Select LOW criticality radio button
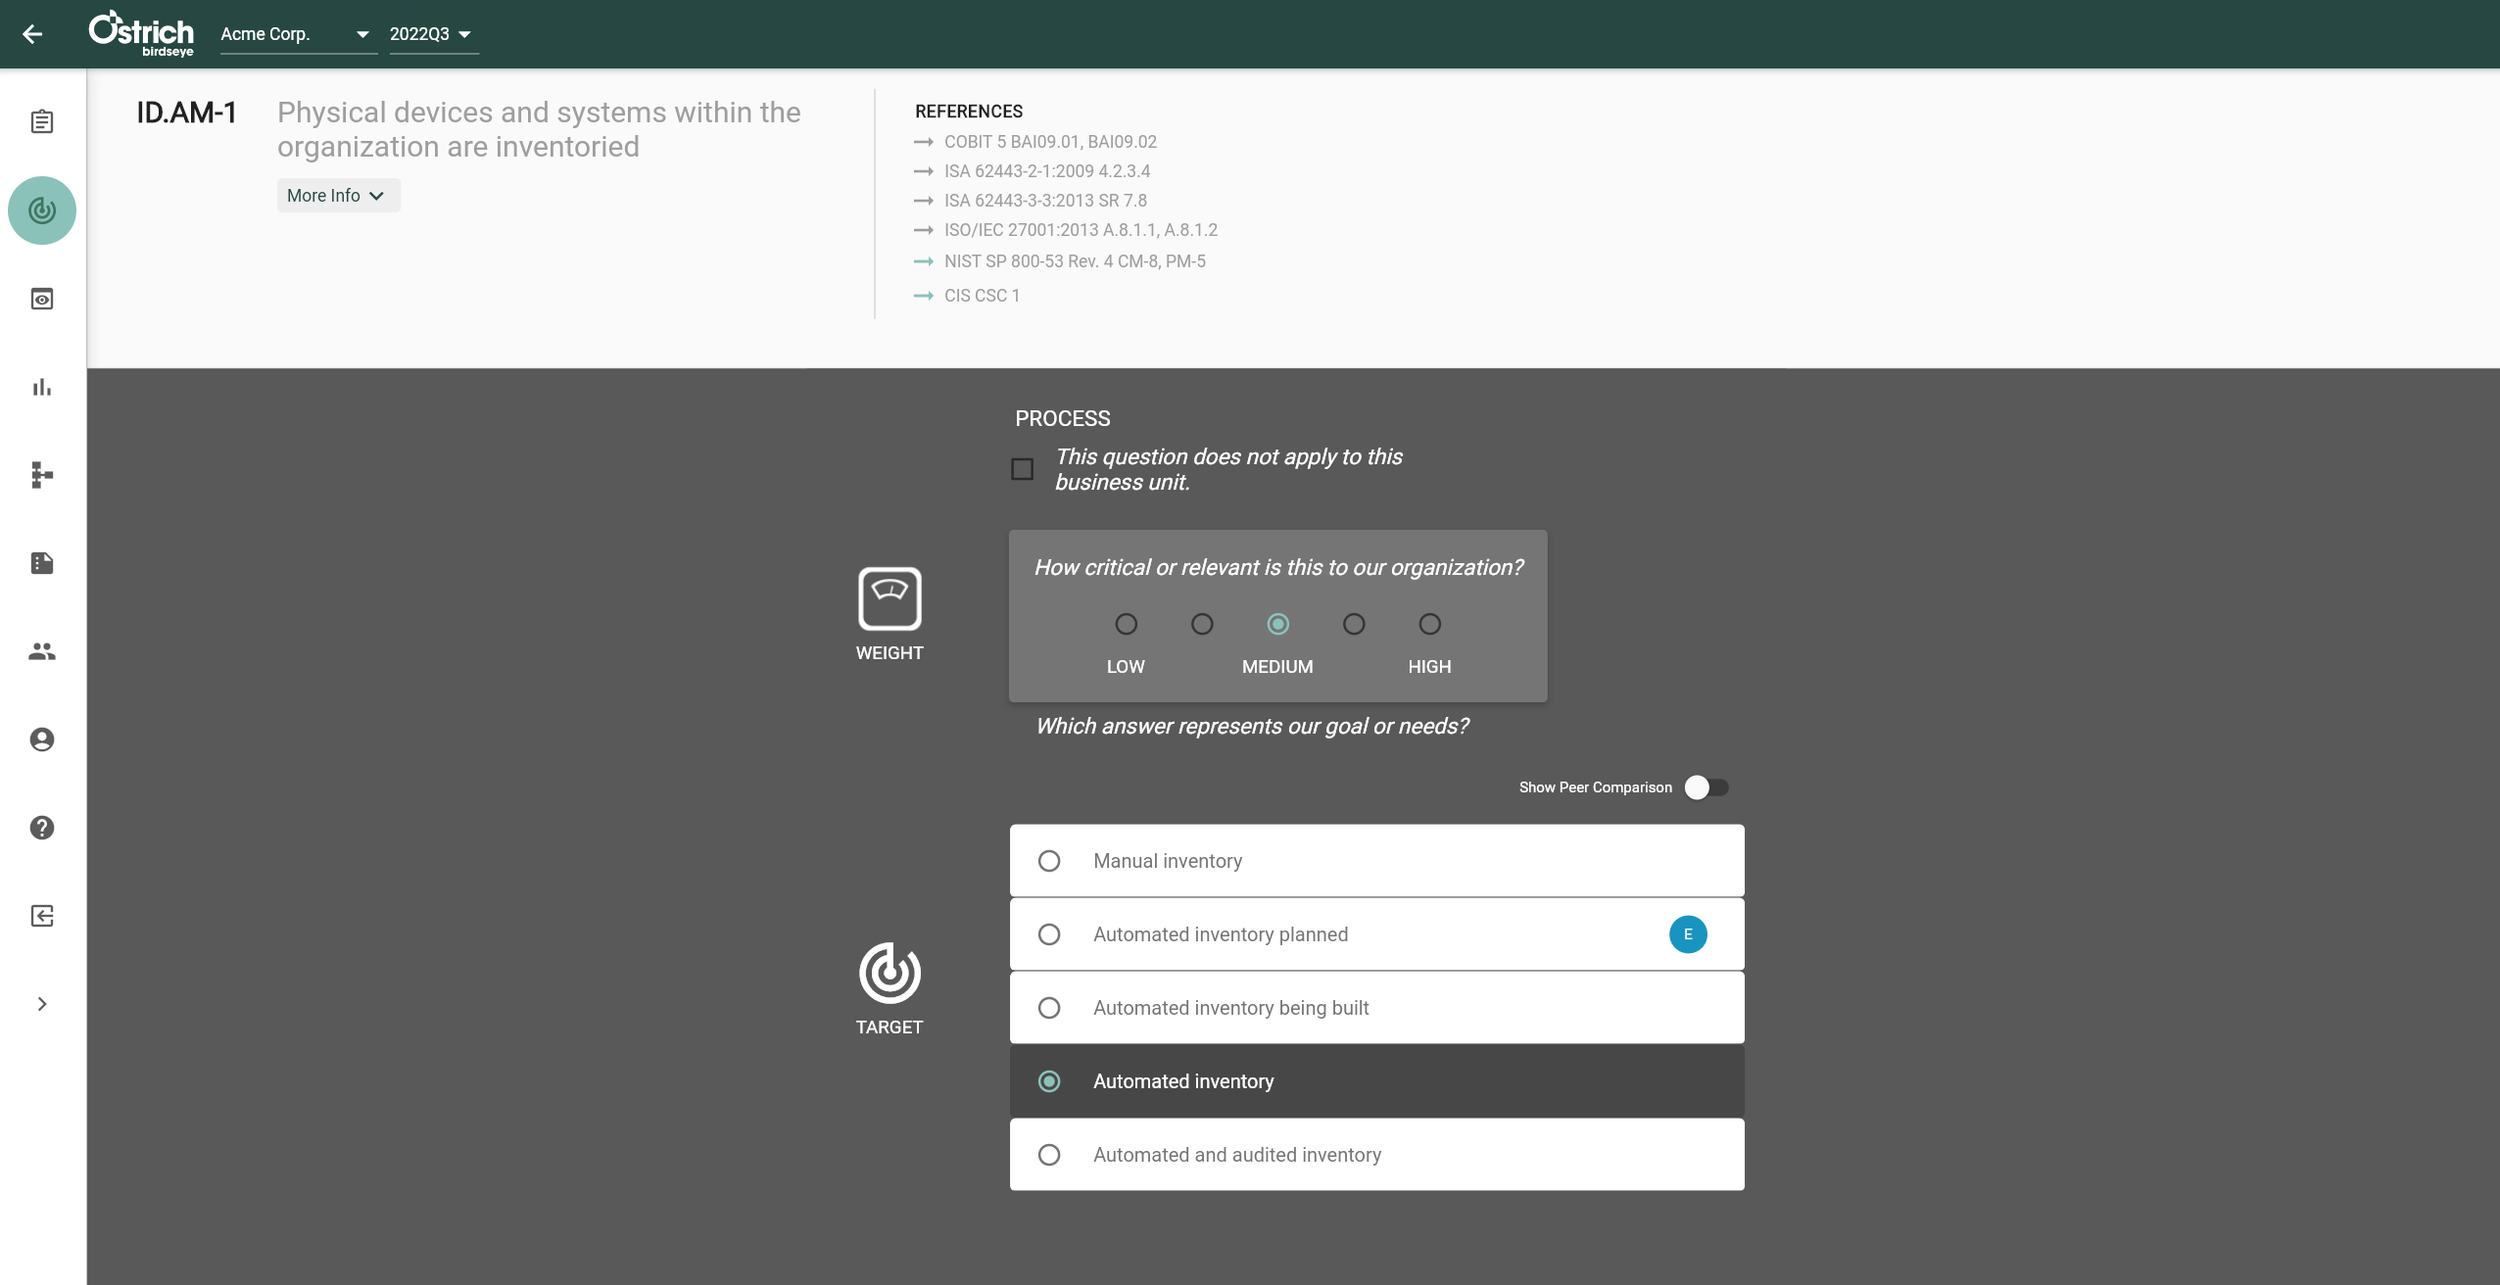 1126,624
